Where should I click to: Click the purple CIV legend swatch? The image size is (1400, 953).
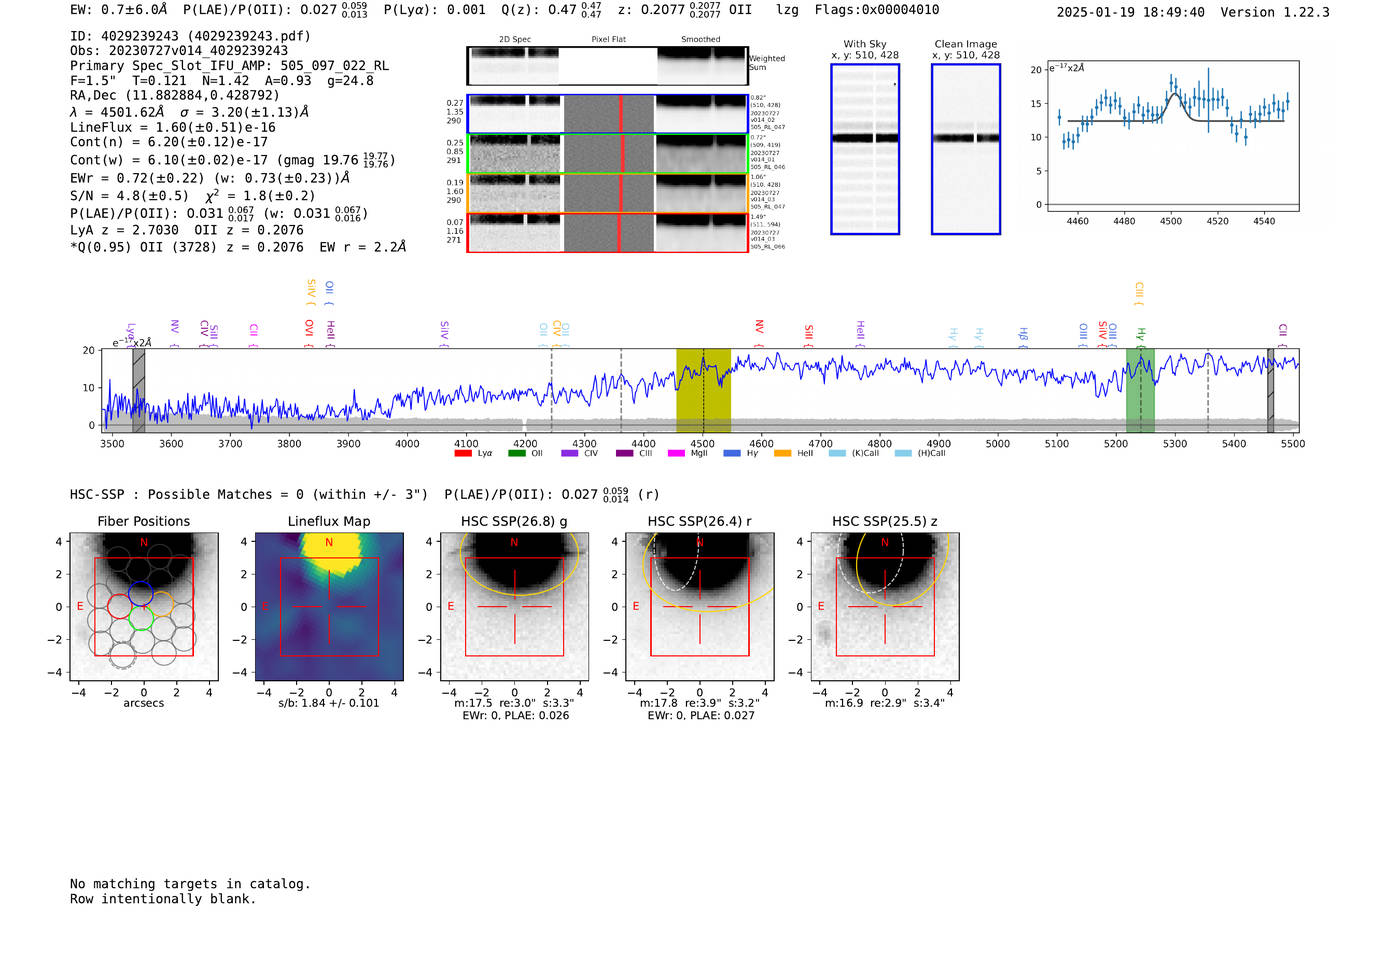point(570,453)
